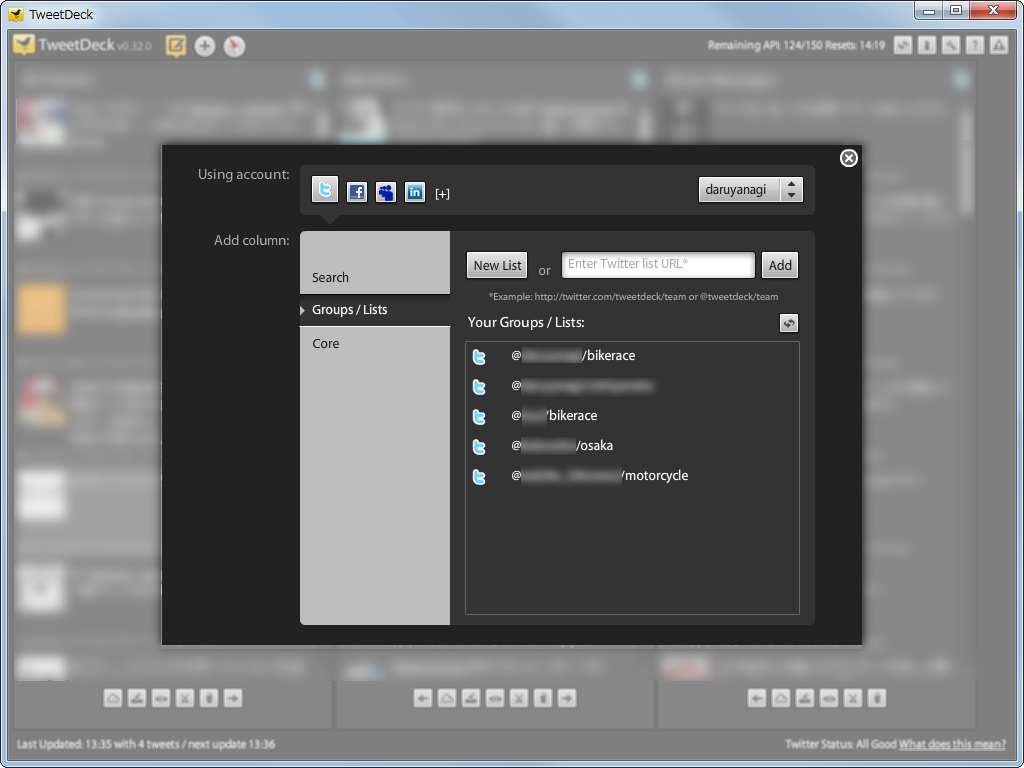Click X icon under the middle column
The image size is (1024, 768).
519,699
